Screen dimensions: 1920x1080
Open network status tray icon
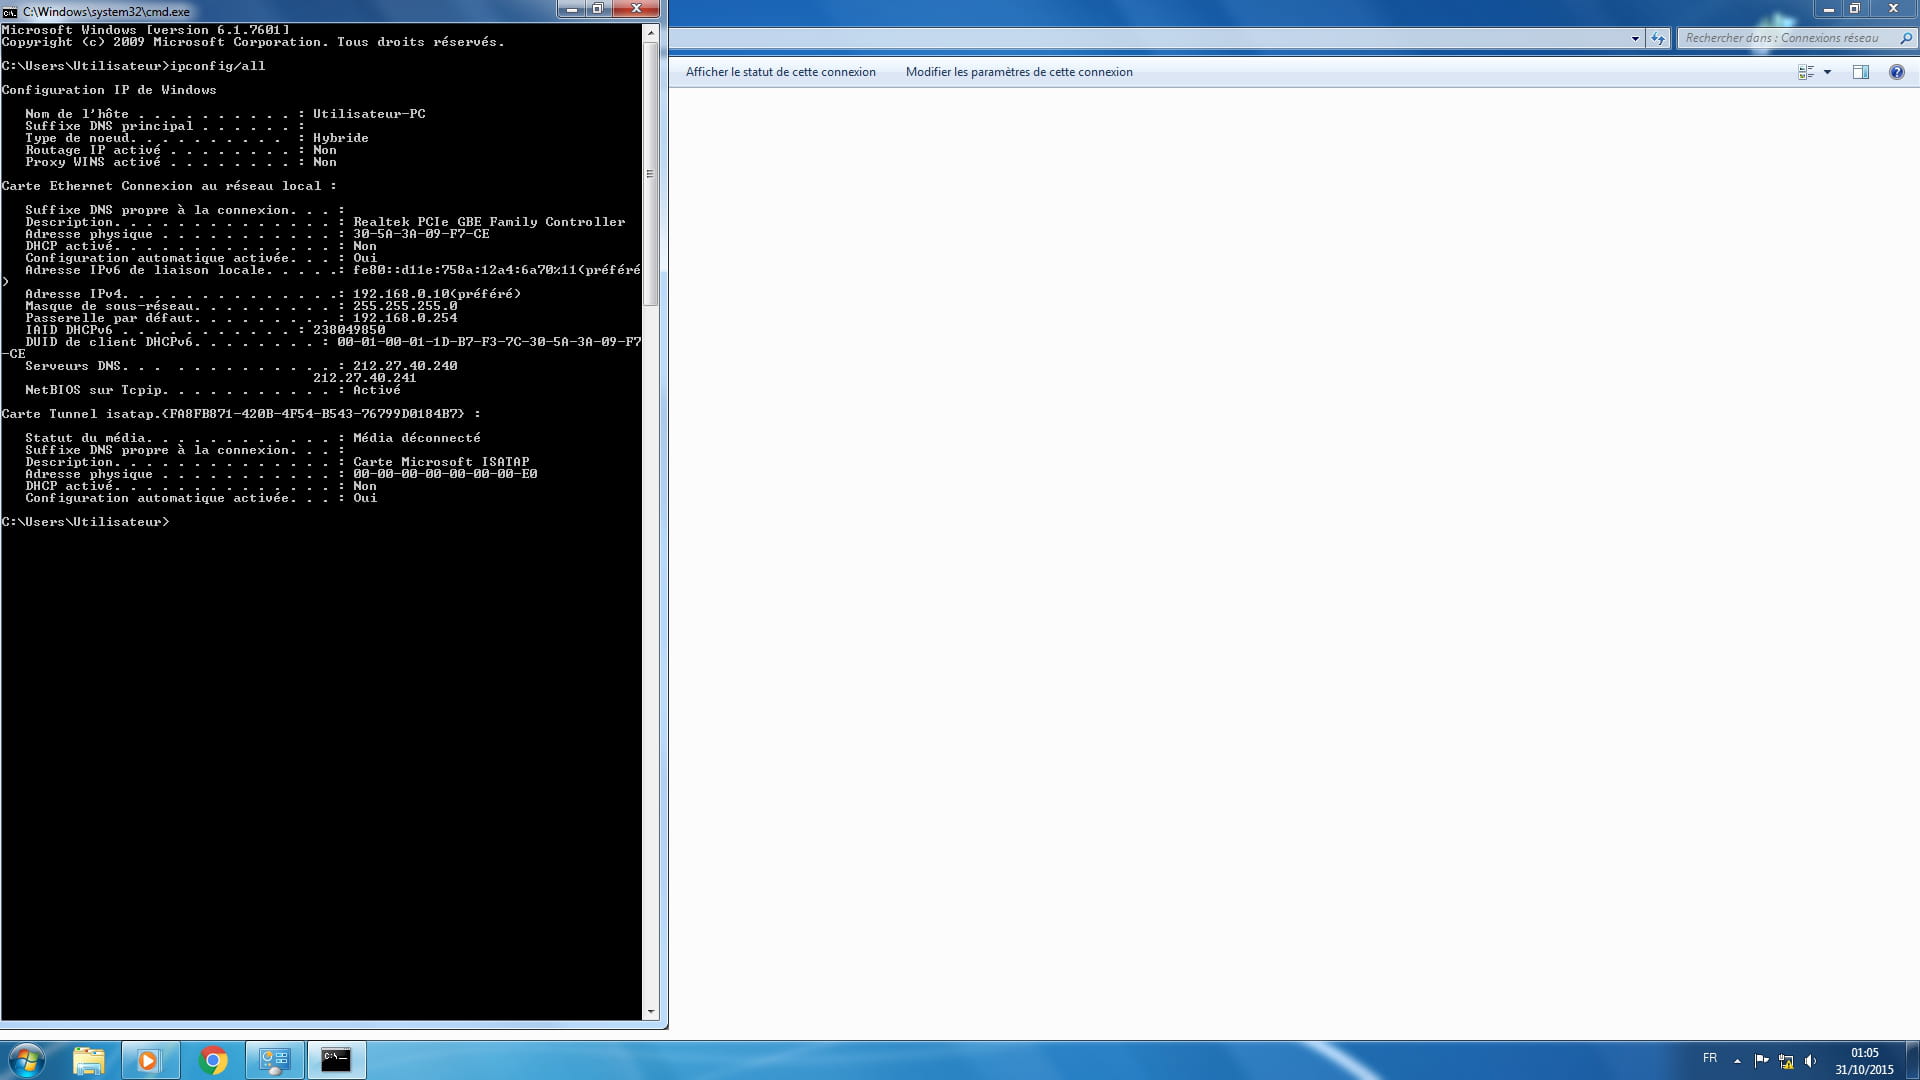point(1786,1061)
